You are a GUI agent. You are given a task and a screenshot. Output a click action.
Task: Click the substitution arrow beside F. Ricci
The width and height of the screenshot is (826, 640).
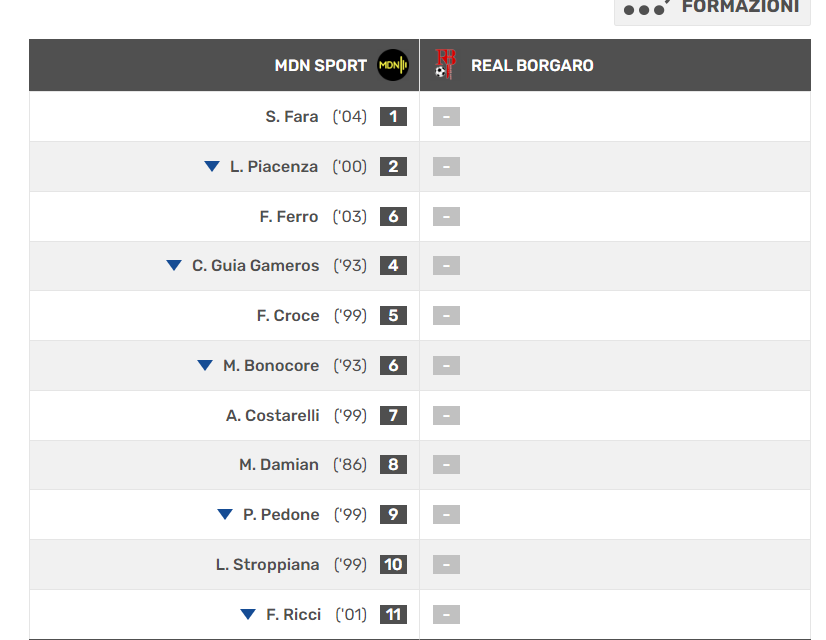[248, 615]
